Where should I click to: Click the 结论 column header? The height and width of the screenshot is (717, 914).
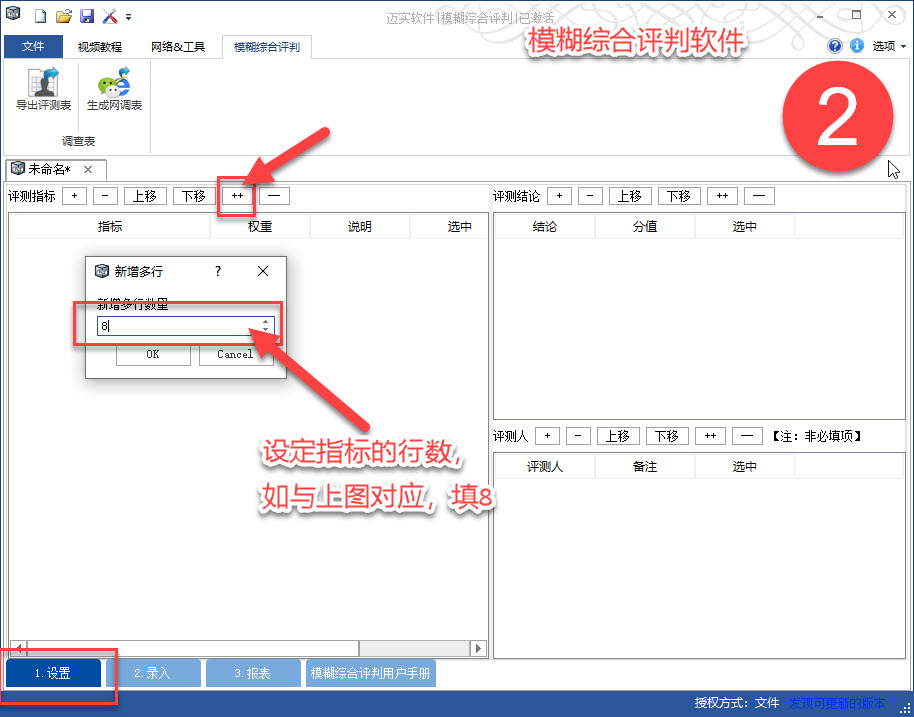point(544,227)
